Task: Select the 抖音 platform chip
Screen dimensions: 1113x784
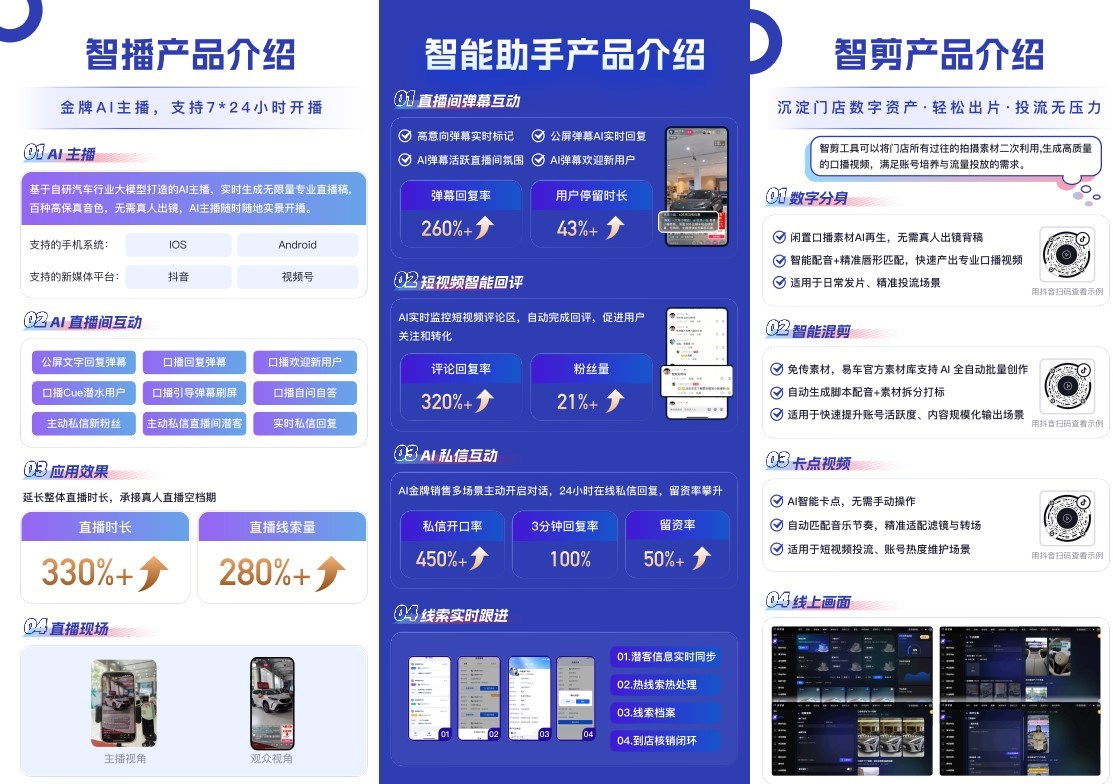Action: pyautogui.click(x=178, y=277)
